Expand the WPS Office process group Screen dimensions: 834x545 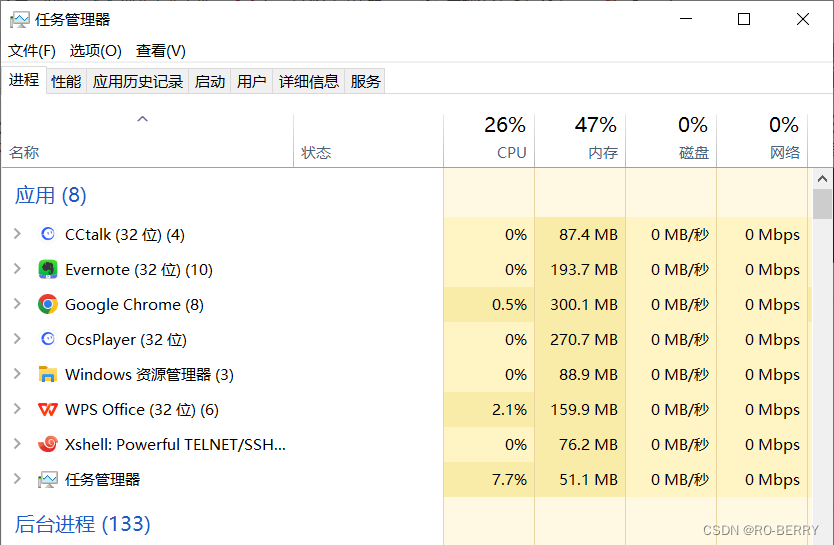click(x=17, y=410)
